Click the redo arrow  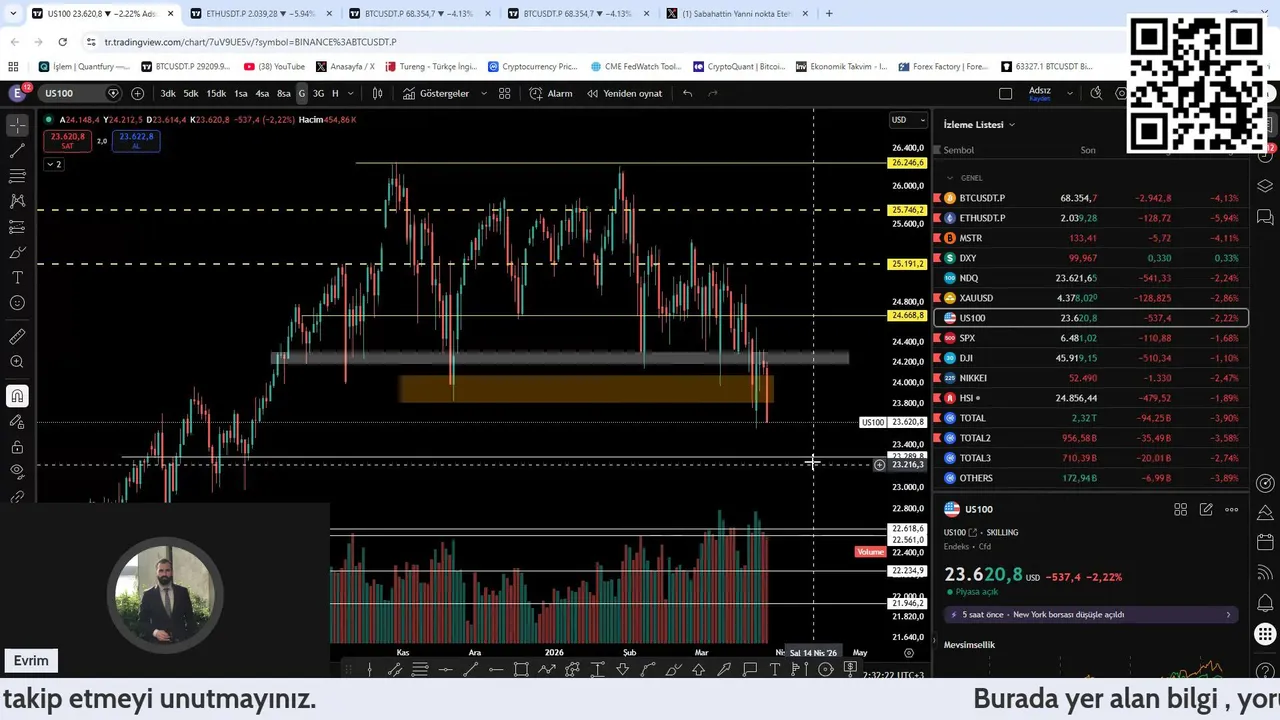pos(713,93)
